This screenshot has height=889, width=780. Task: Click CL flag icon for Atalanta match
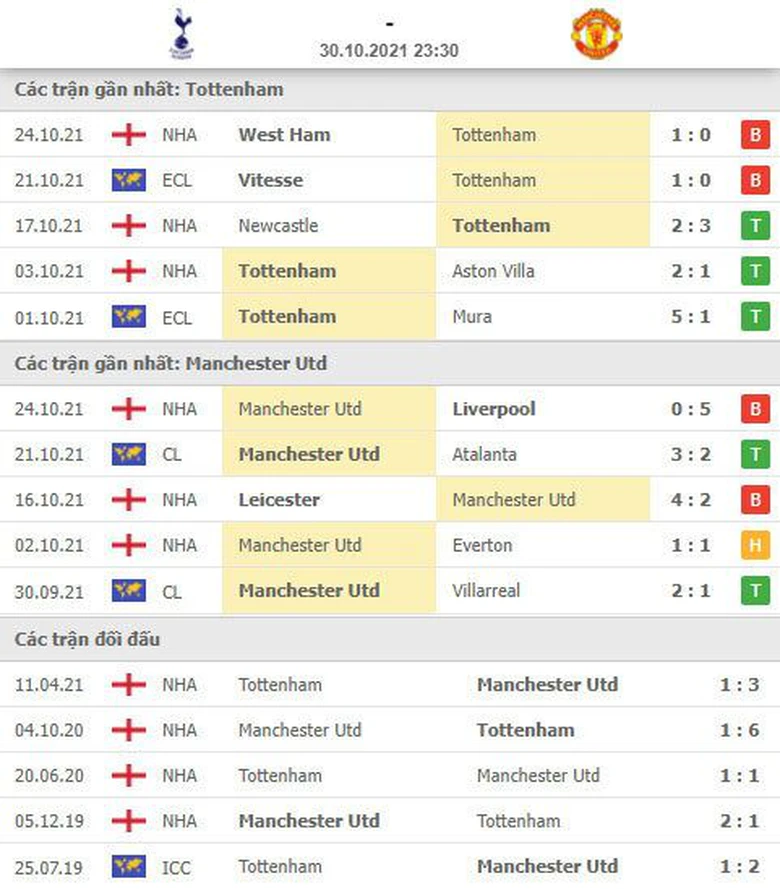click(x=129, y=455)
